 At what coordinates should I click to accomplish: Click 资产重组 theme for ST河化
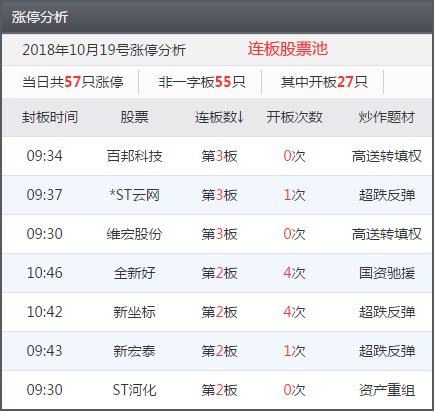pos(387,390)
